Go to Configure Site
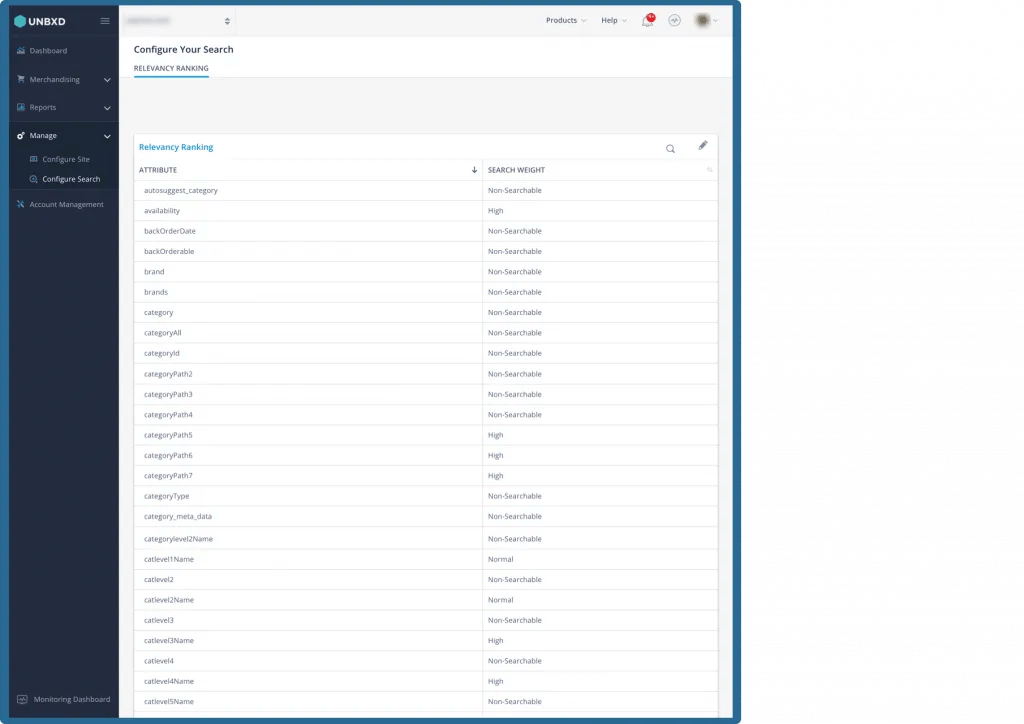1024x724 pixels. 66,159
